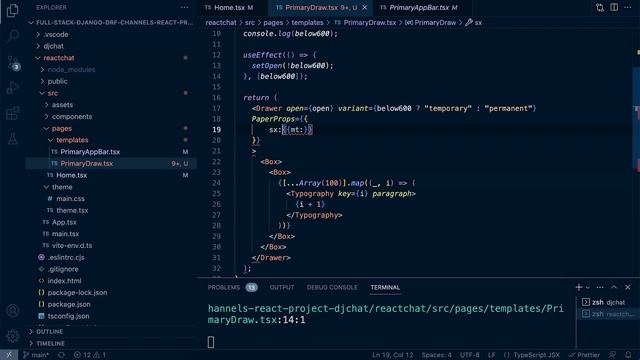Maximize the panel with the up chevron
The width and height of the screenshot is (640, 360).
pos(614,287)
